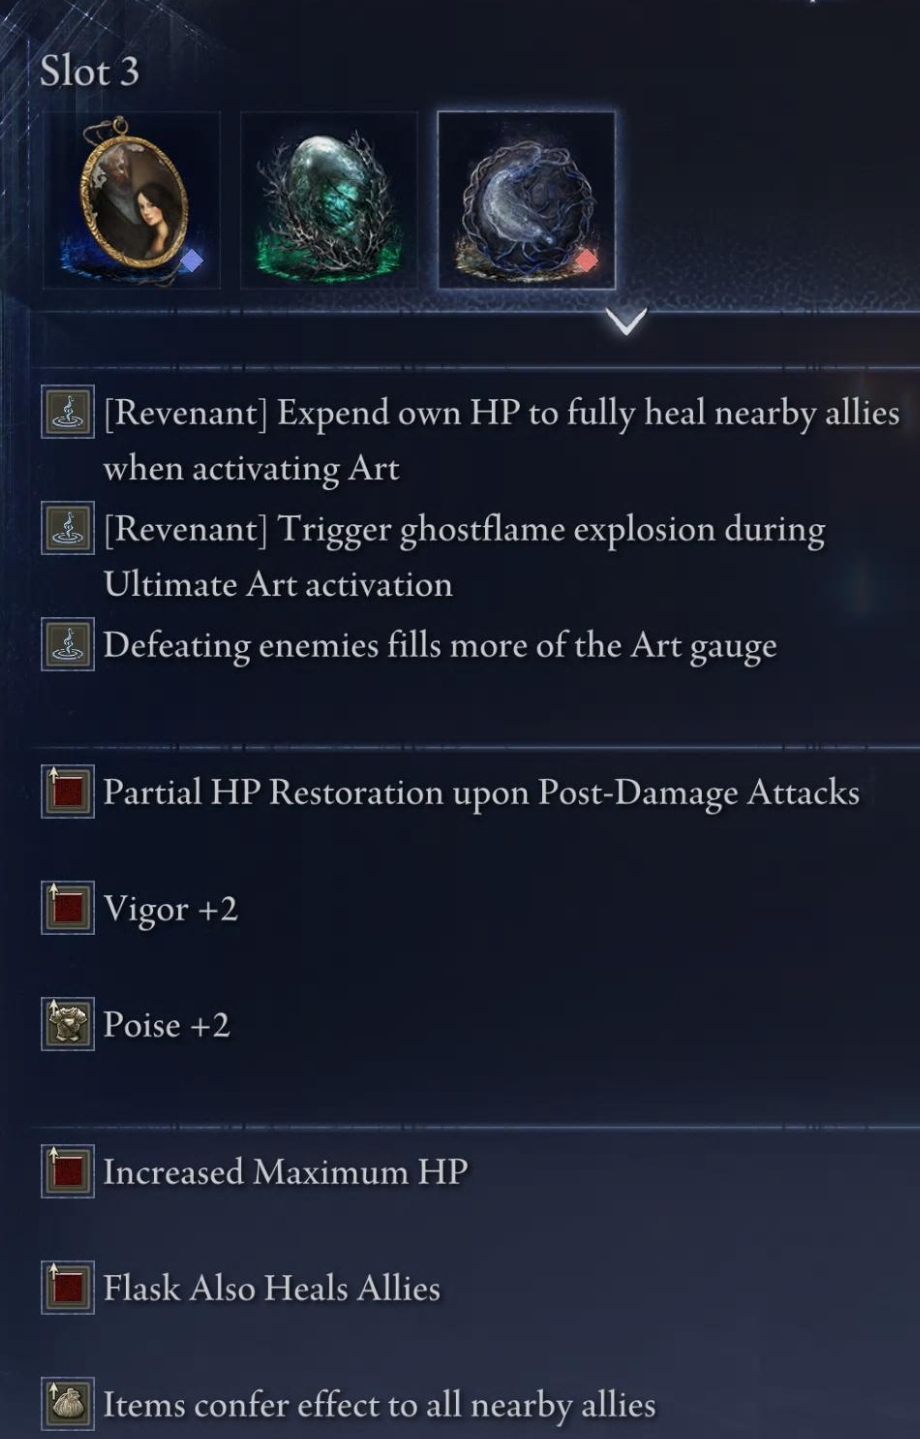Screen dimensions: 920x1439
Task: Select the Vigor +2 effect text
Action: (171, 909)
